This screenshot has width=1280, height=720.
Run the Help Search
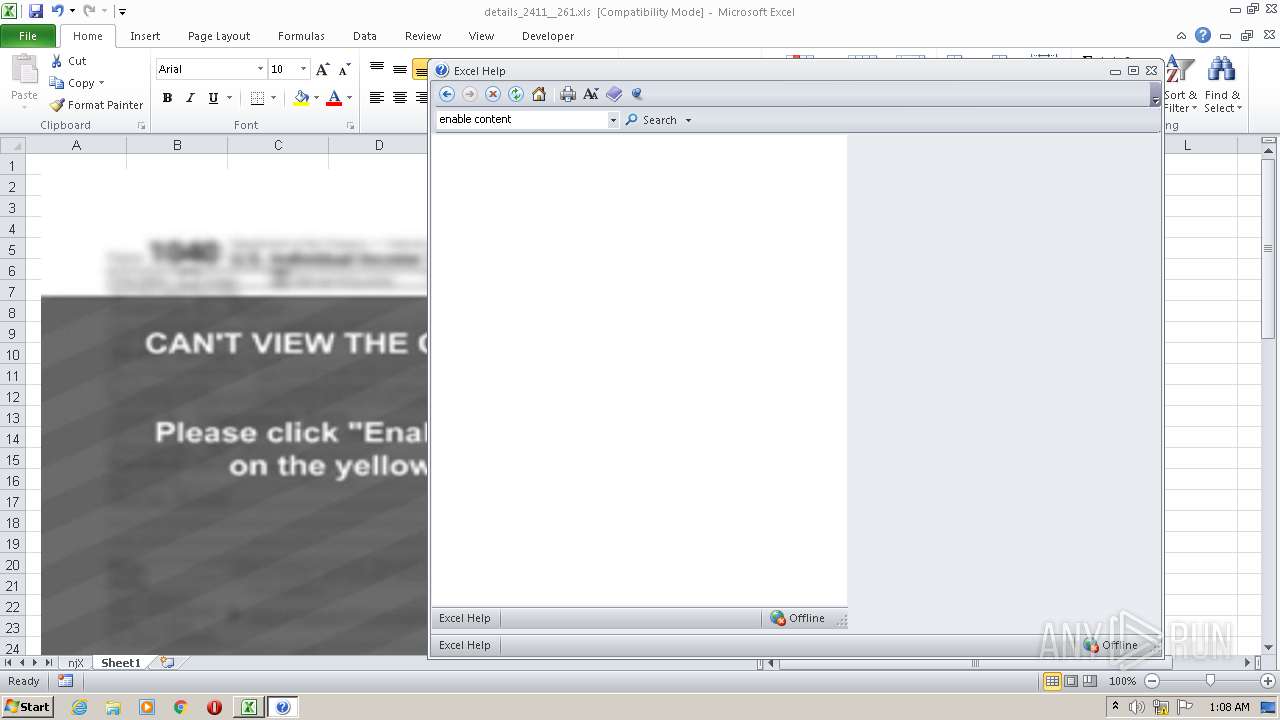[651, 120]
